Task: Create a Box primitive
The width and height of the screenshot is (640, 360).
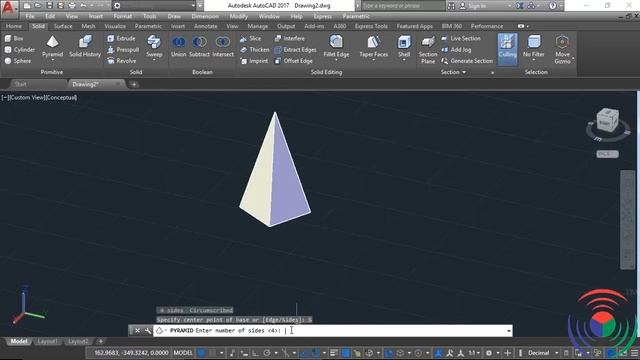Action: (x=14, y=38)
